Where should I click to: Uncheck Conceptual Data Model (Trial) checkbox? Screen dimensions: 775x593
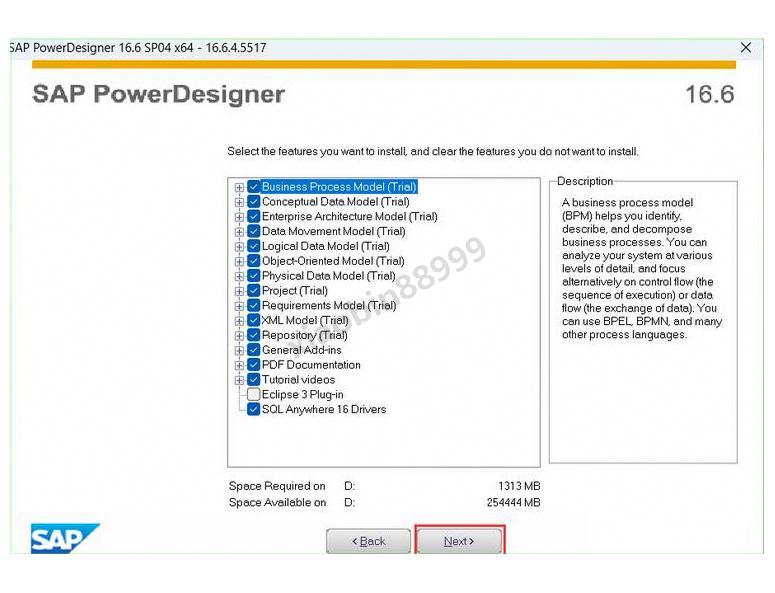(x=254, y=202)
